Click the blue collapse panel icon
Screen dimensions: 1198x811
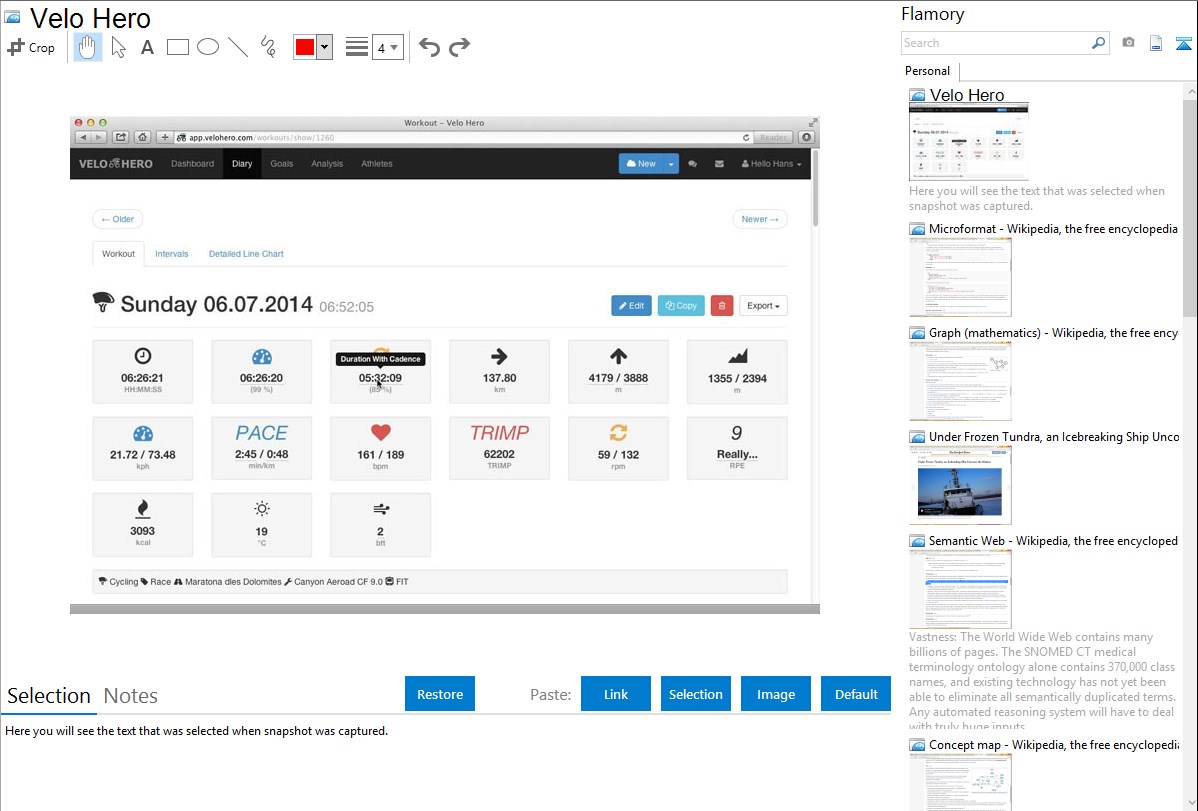(1183, 43)
